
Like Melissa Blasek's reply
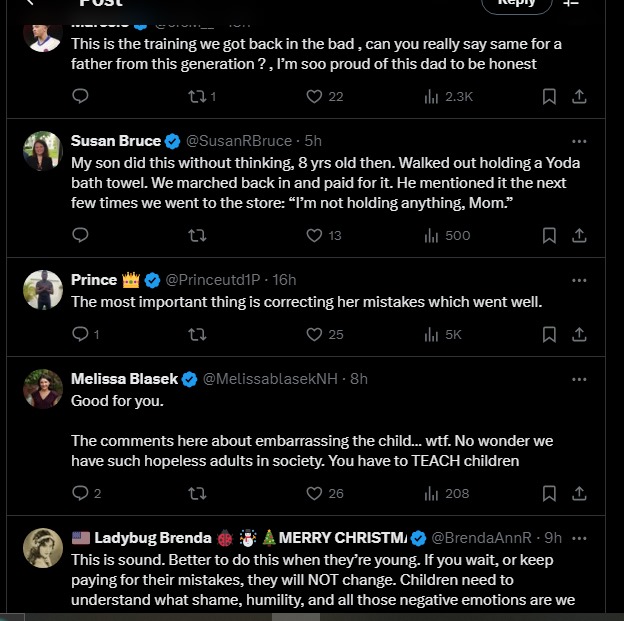314,493
